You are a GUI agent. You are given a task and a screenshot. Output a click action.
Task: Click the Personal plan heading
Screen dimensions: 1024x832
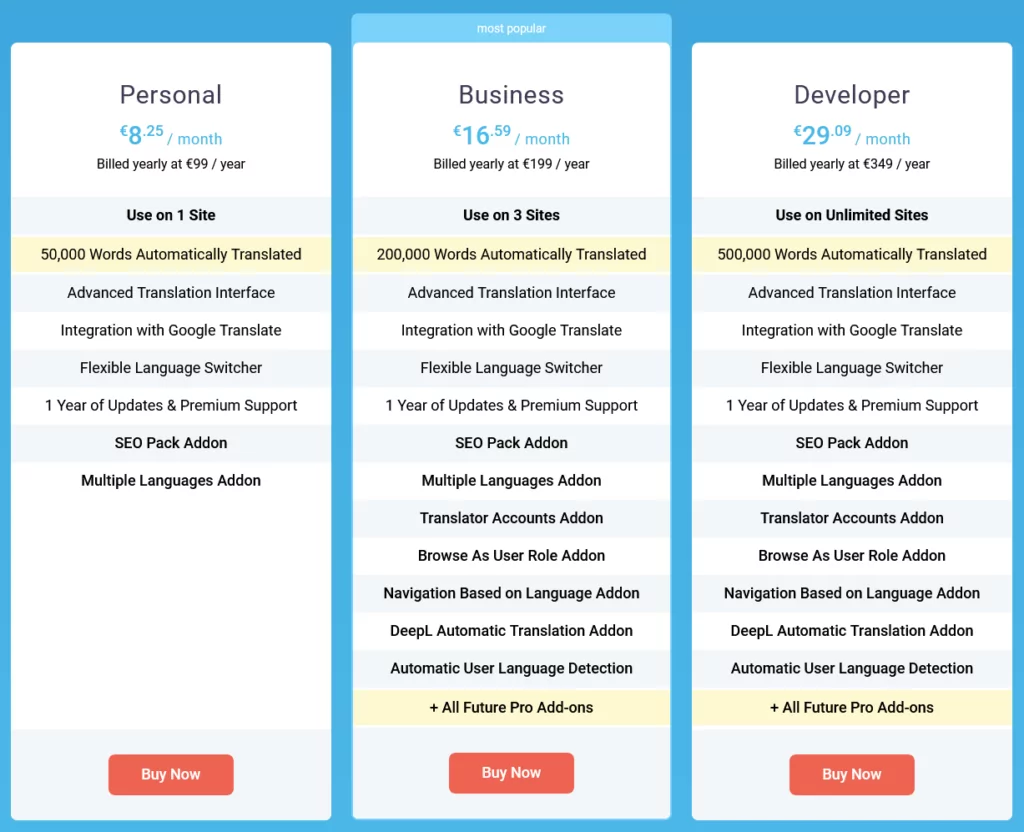[x=171, y=95]
